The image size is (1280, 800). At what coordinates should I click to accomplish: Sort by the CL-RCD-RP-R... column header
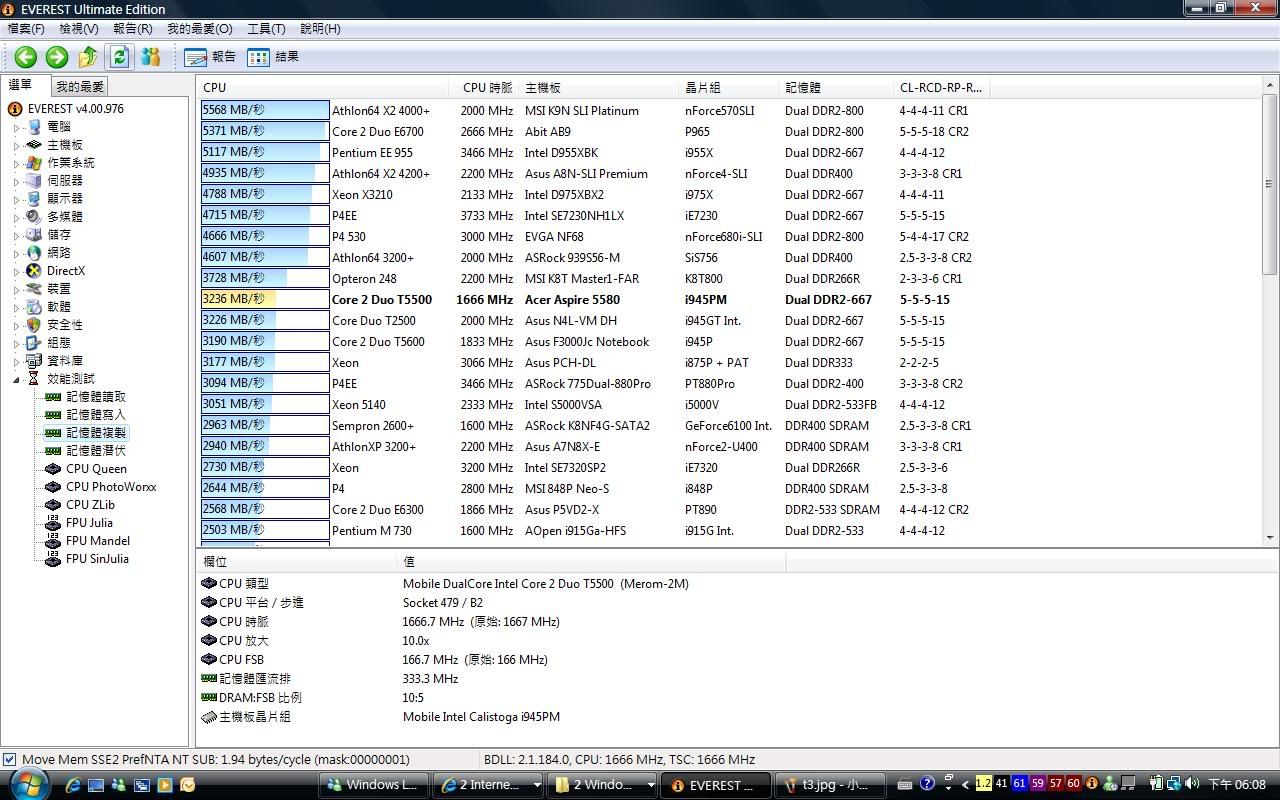pyautogui.click(x=941, y=87)
